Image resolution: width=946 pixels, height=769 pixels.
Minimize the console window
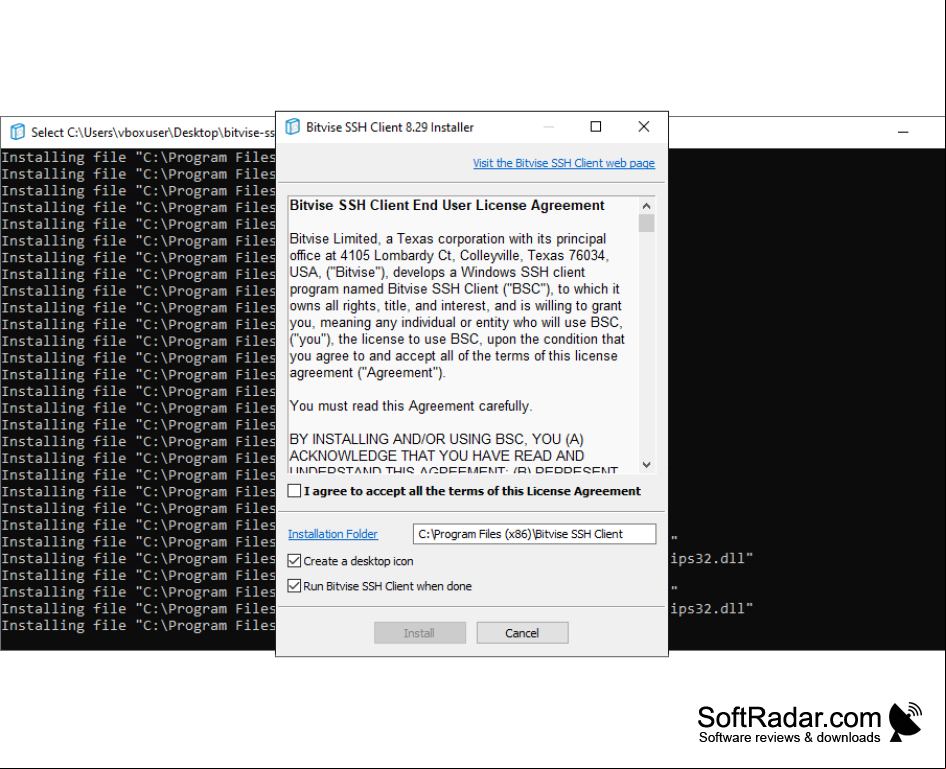[x=903, y=132]
